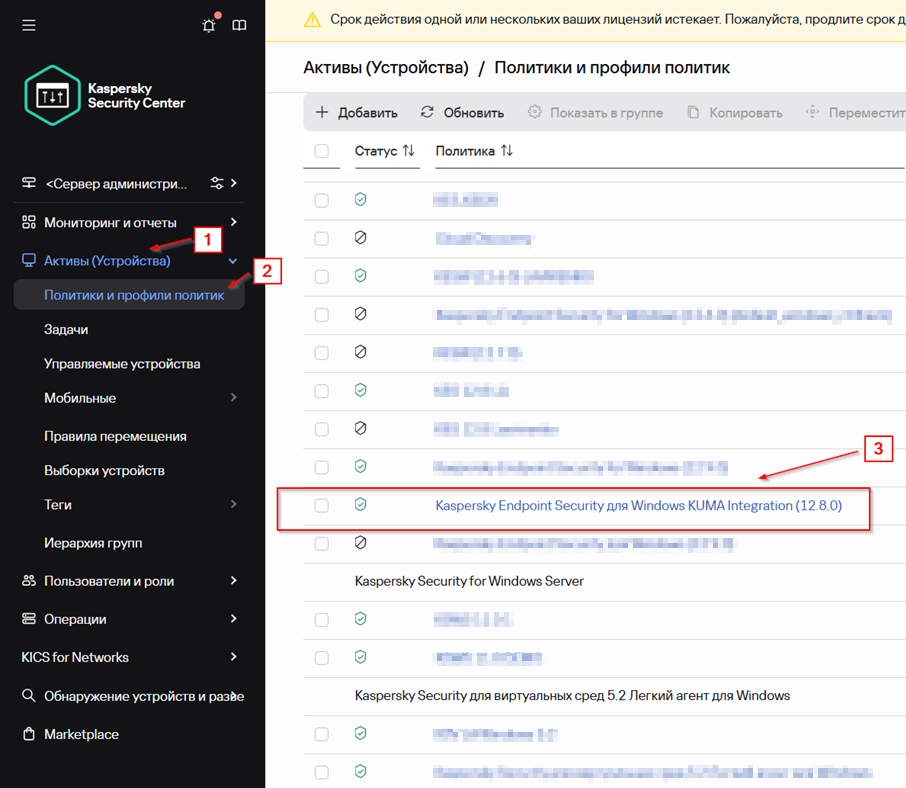Expand the Теги submenu
Screen dimensions: 906x788
(x=233, y=505)
